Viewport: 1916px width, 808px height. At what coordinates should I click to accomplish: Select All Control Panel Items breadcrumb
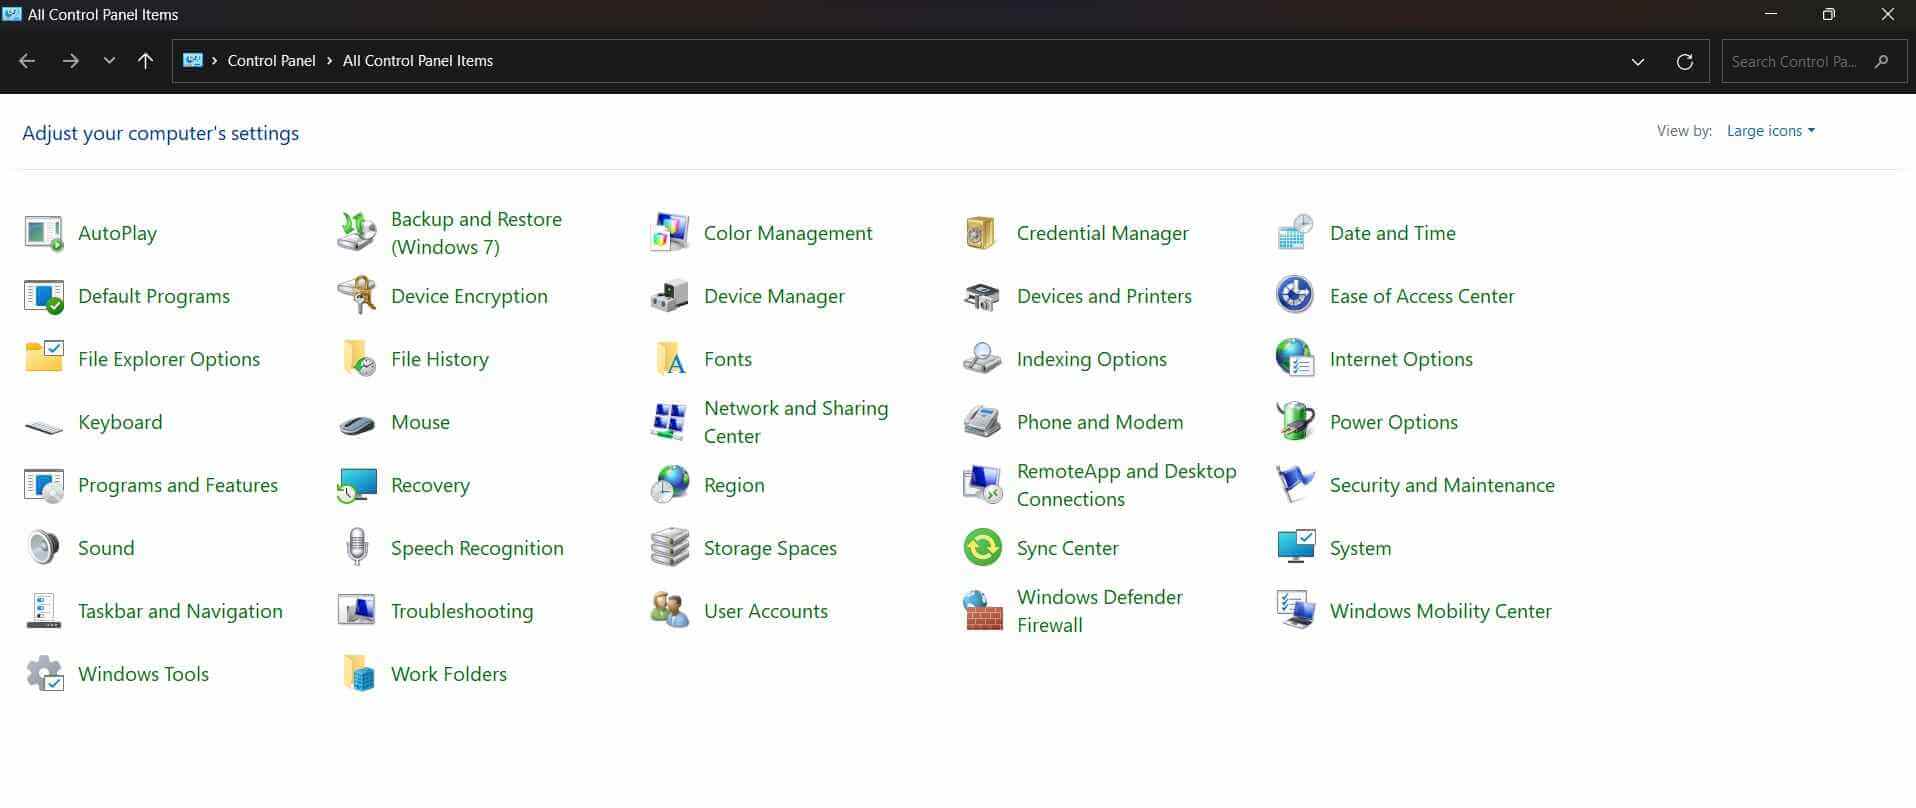(x=417, y=61)
